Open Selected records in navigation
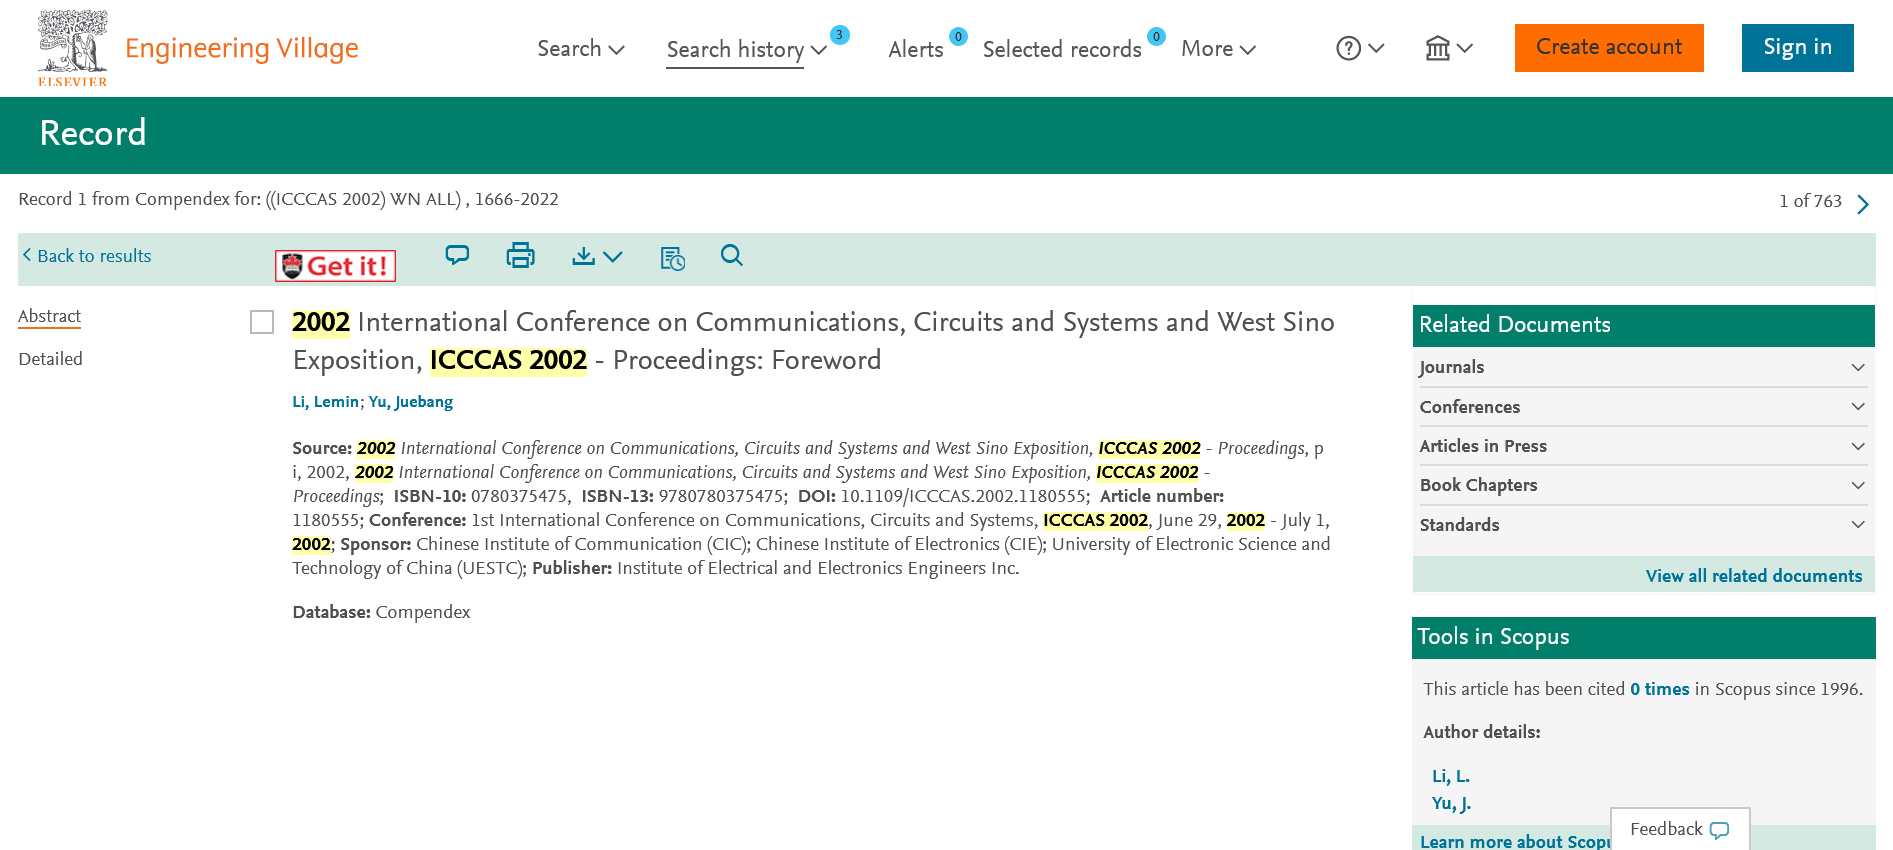This screenshot has height=850, width=1893. [x=1062, y=49]
